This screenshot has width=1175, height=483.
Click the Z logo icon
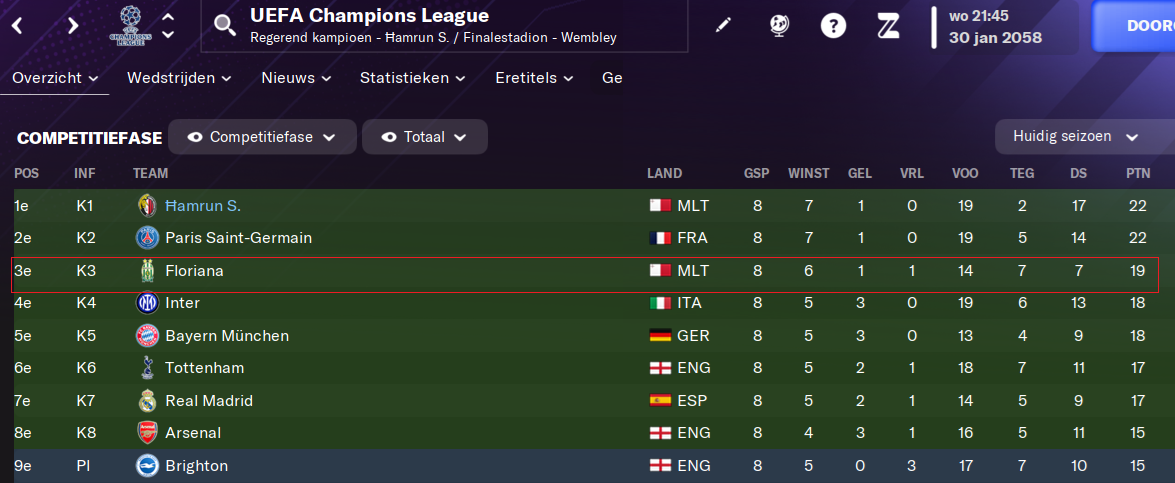(x=889, y=25)
